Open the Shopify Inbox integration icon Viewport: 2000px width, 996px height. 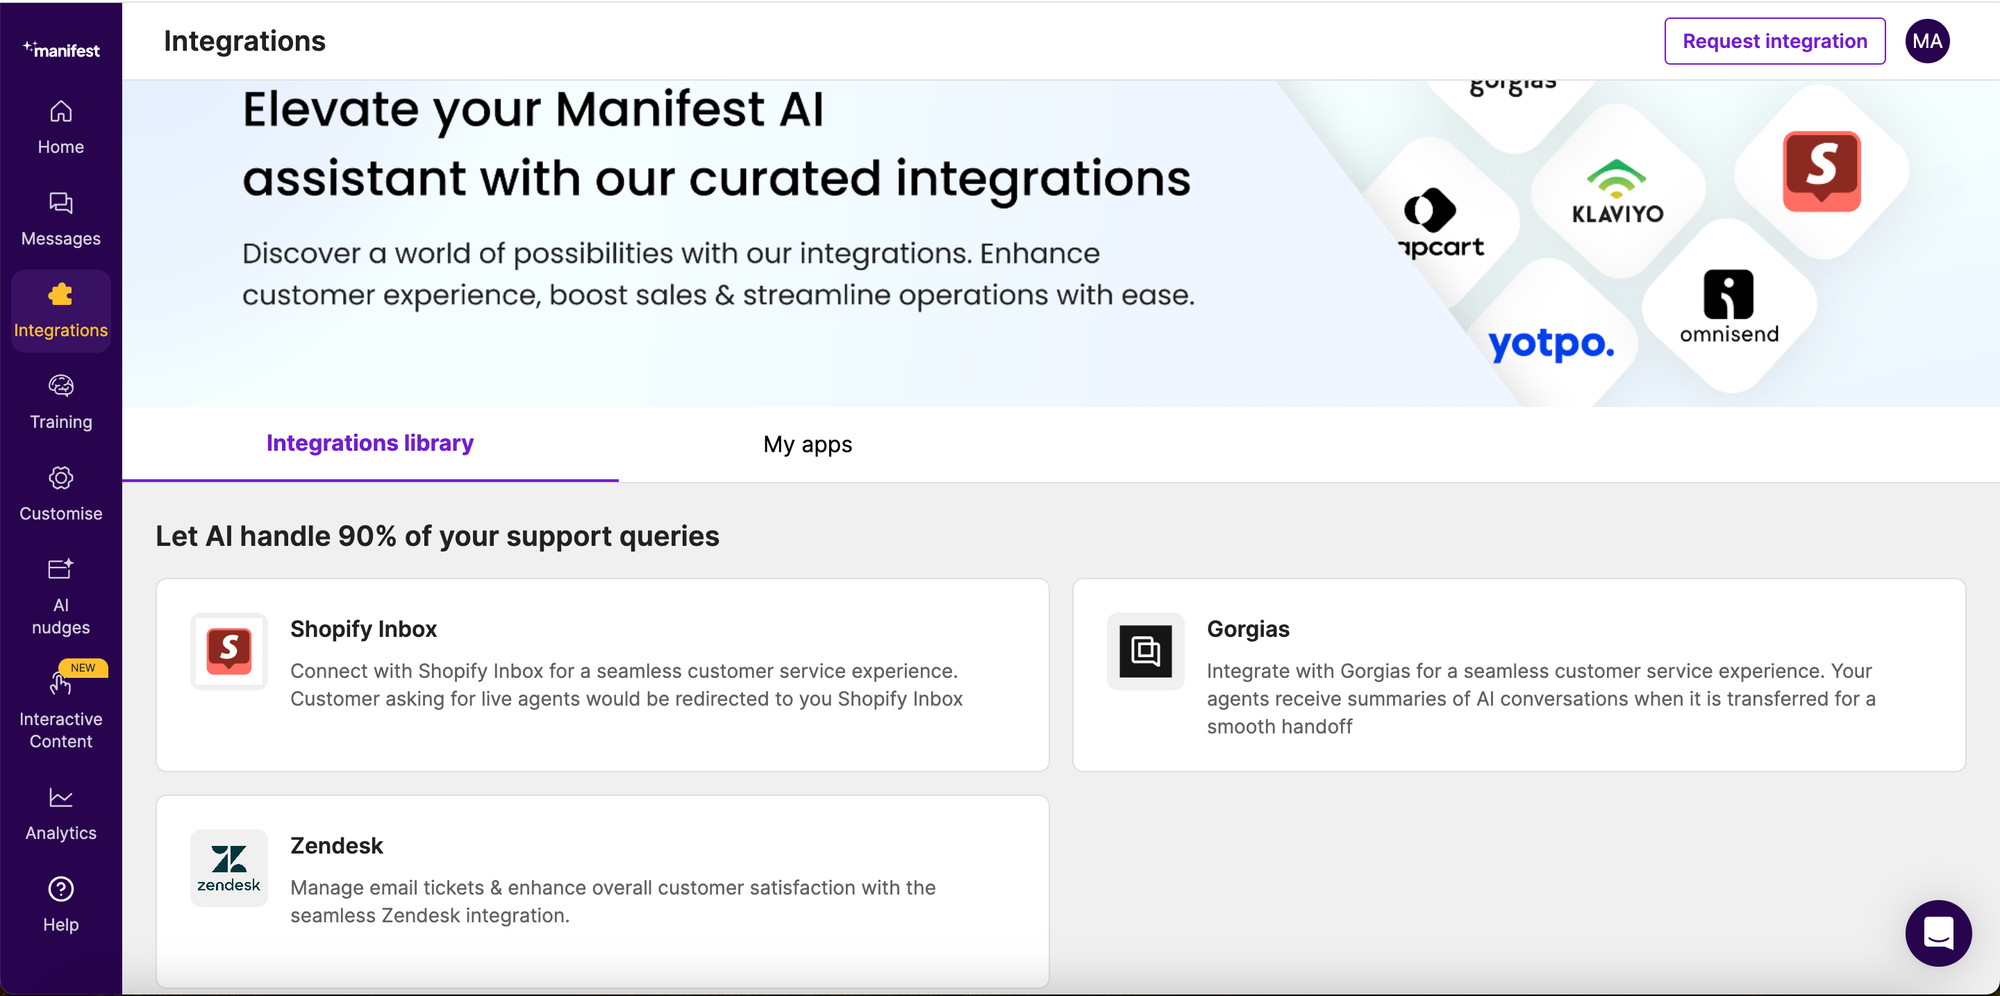pos(228,651)
